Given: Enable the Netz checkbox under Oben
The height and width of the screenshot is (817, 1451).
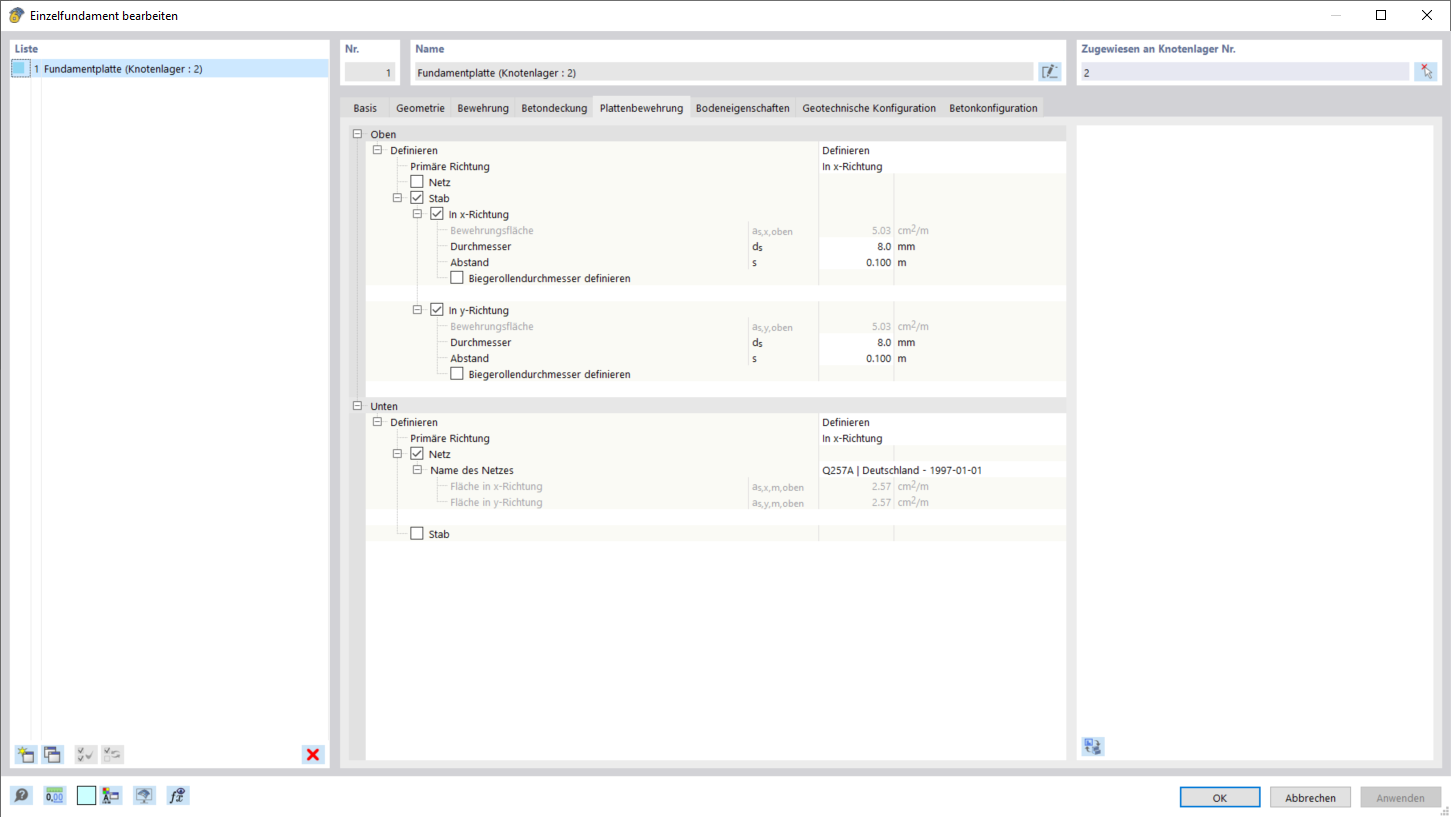Looking at the screenshot, I should click(417, 182).
